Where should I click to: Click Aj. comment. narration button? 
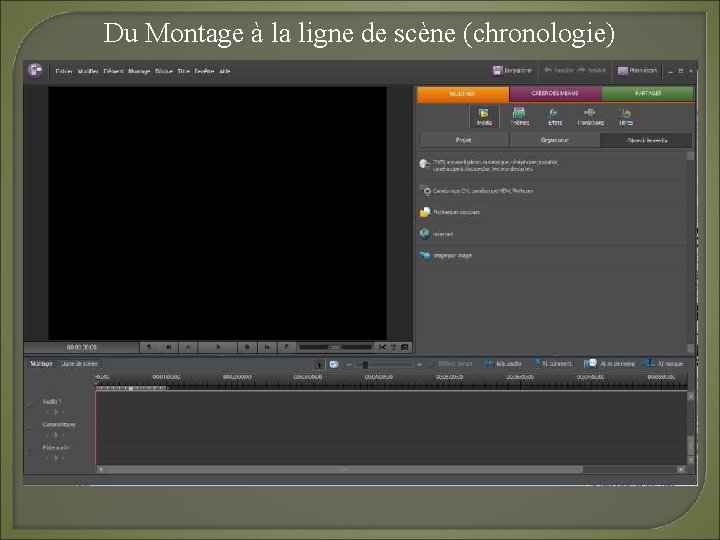pyautogui.click(x=553, y=364)
